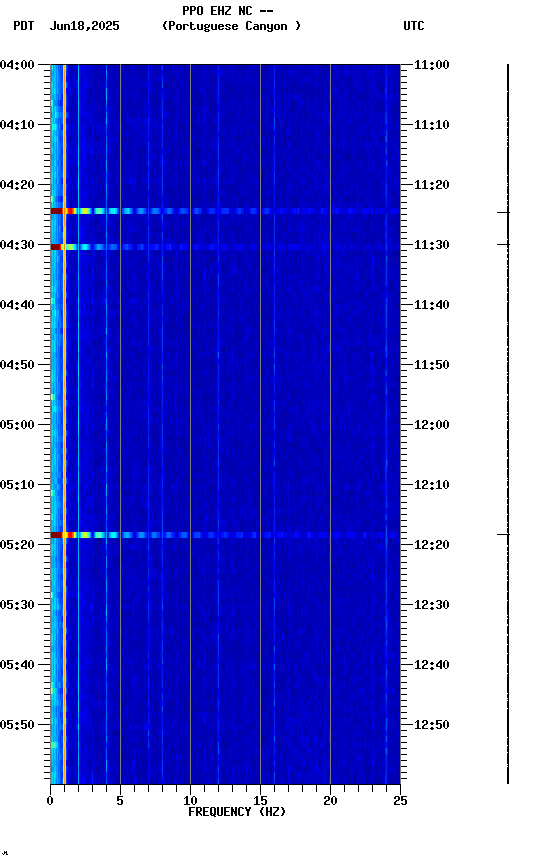Click the 04:50 PDT time label
This screenshot has height=864, width=552.
pyautogui.click(x=17, y=365)
